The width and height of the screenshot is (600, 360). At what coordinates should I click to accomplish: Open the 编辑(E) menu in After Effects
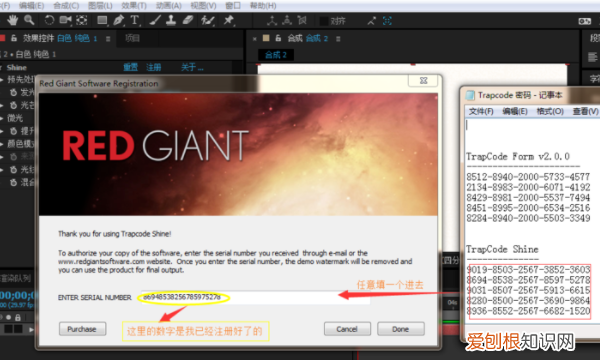[31, 6]
